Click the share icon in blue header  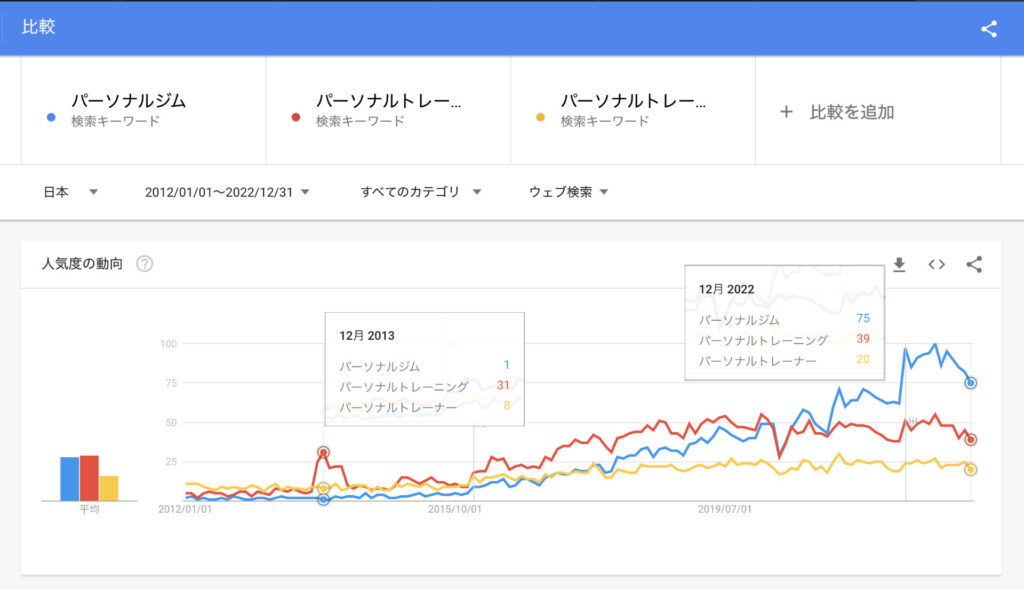pyautogui.click(x=988, y=29)
